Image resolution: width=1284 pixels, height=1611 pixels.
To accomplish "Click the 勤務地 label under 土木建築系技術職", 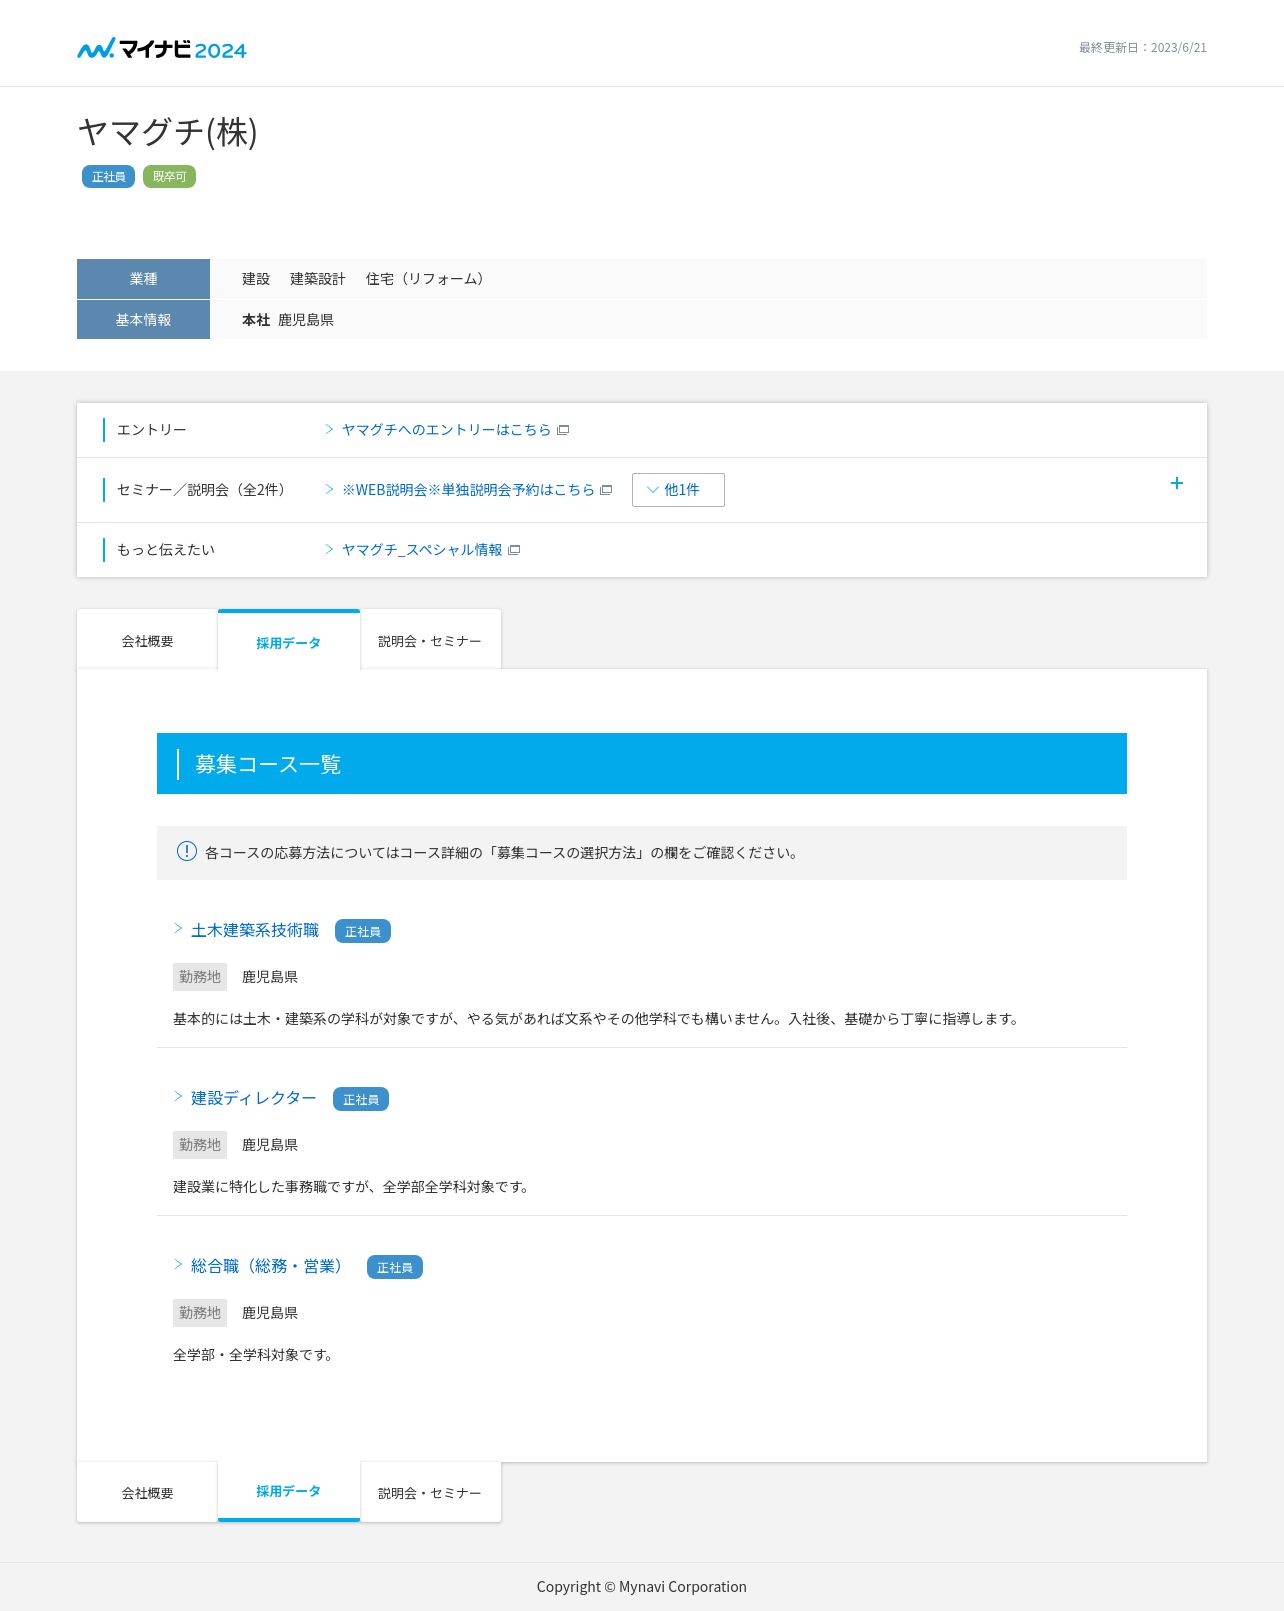I will click(200, 977).
